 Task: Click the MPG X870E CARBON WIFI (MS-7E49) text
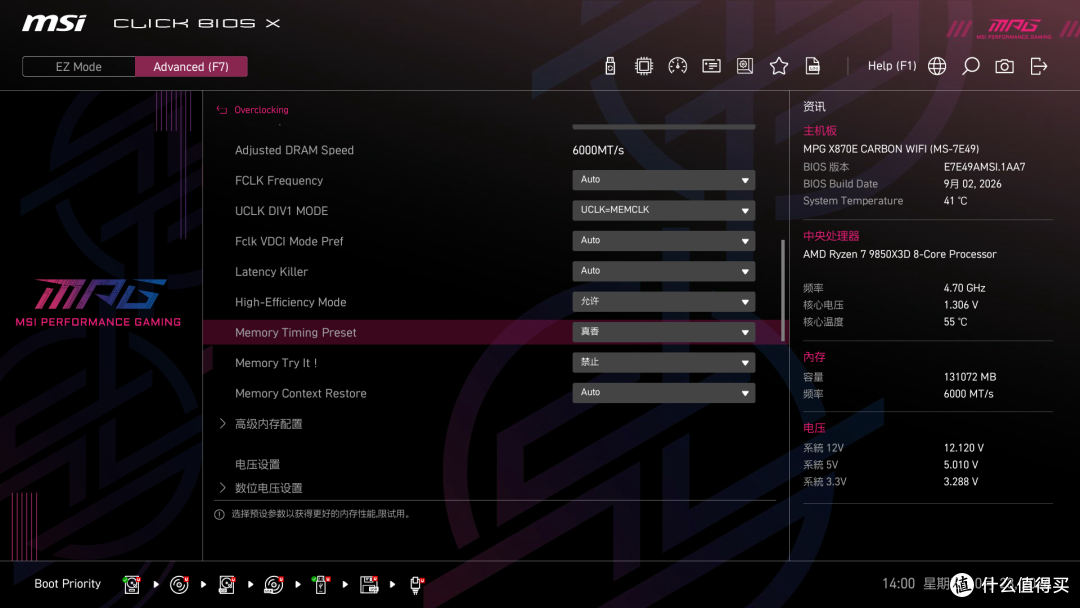click(x=891, y=149)
